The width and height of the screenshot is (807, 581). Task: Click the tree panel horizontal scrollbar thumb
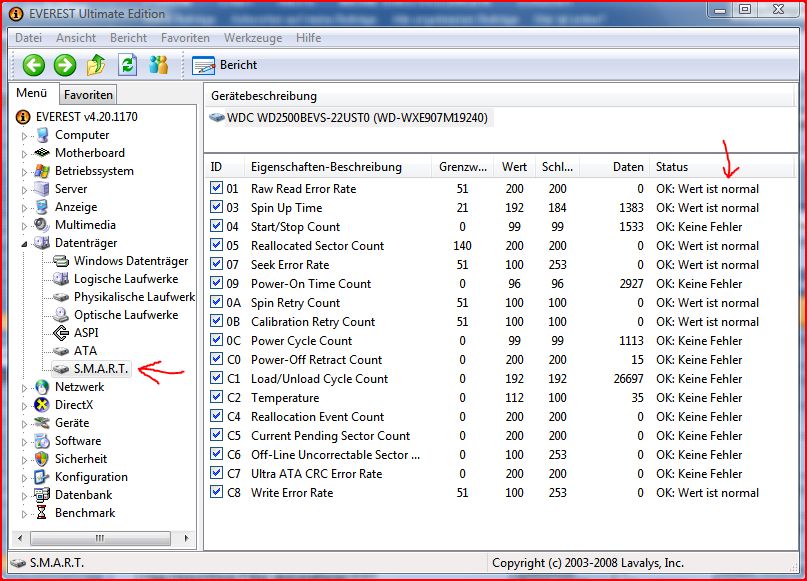coord(100,538)
